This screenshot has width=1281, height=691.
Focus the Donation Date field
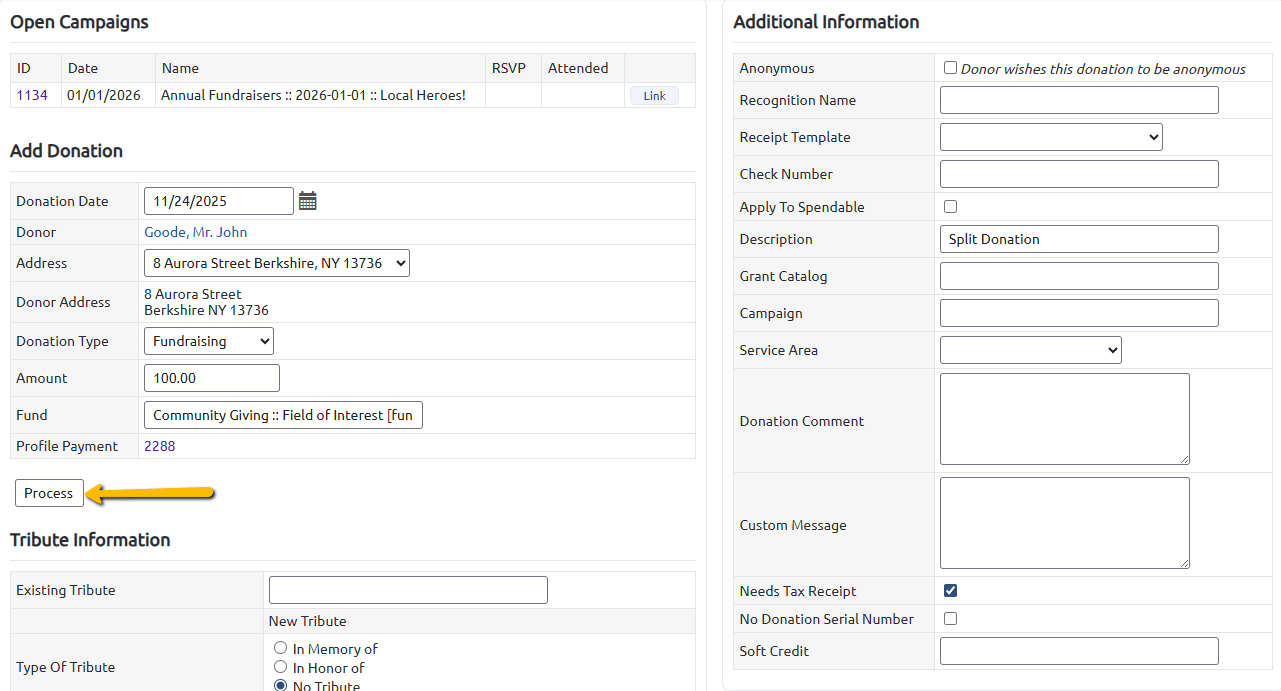(219, 201)
